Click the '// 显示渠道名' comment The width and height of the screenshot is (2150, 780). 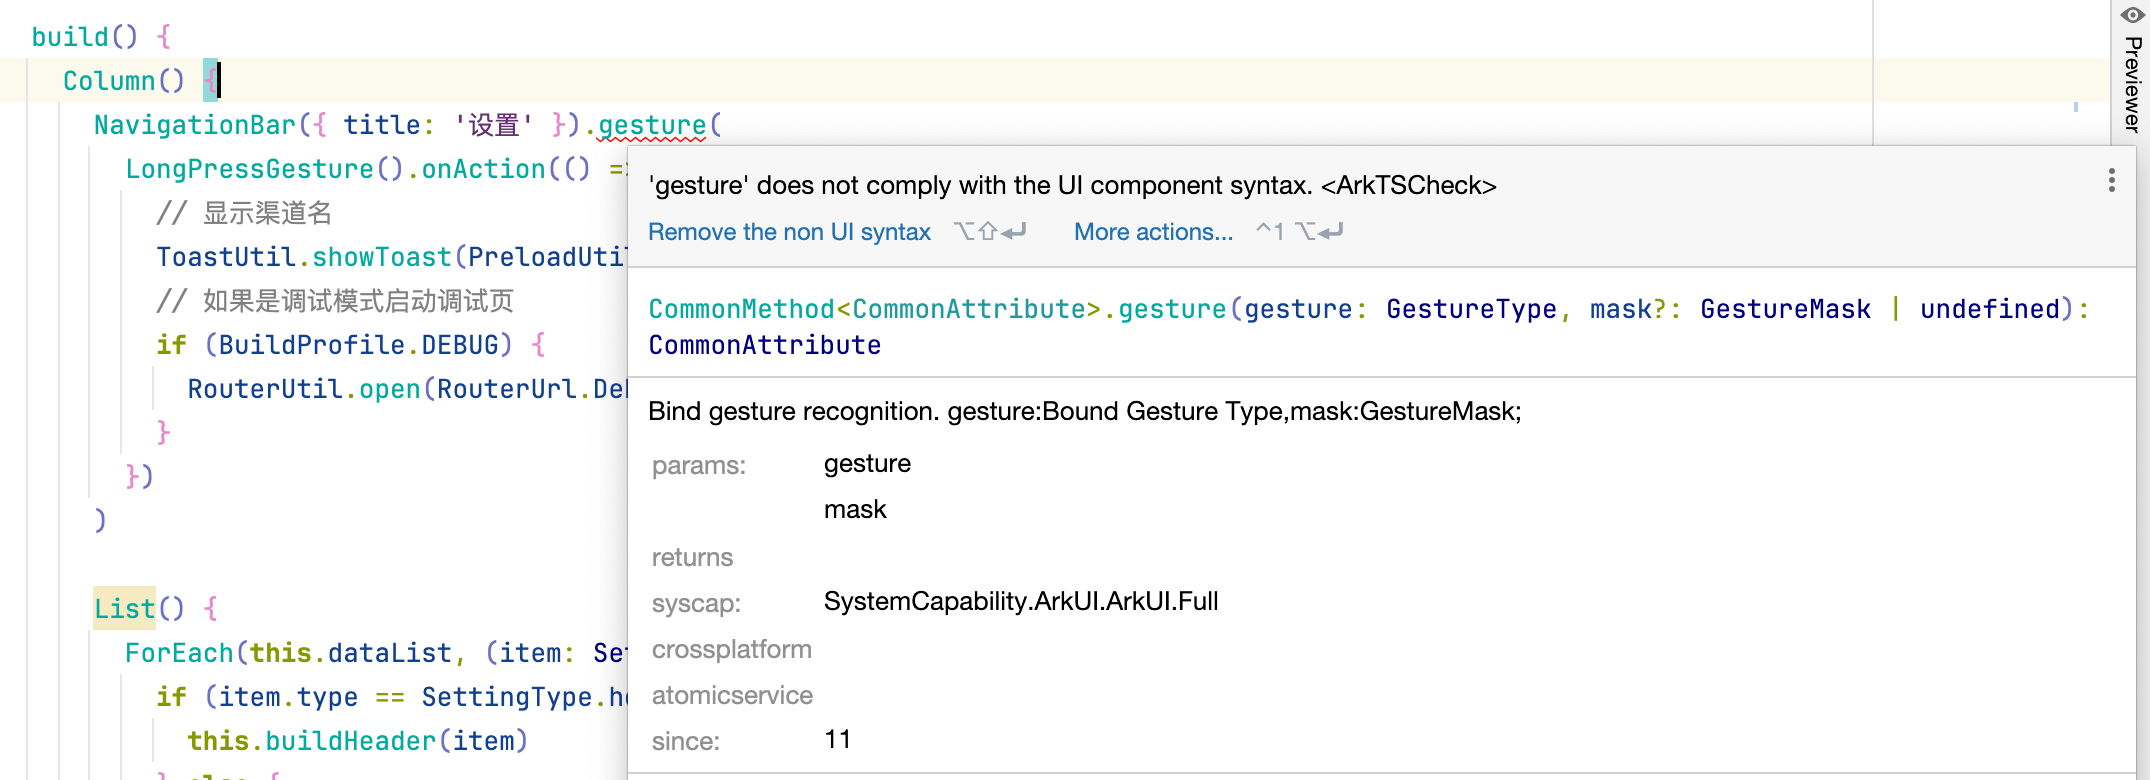pos(244,213)
